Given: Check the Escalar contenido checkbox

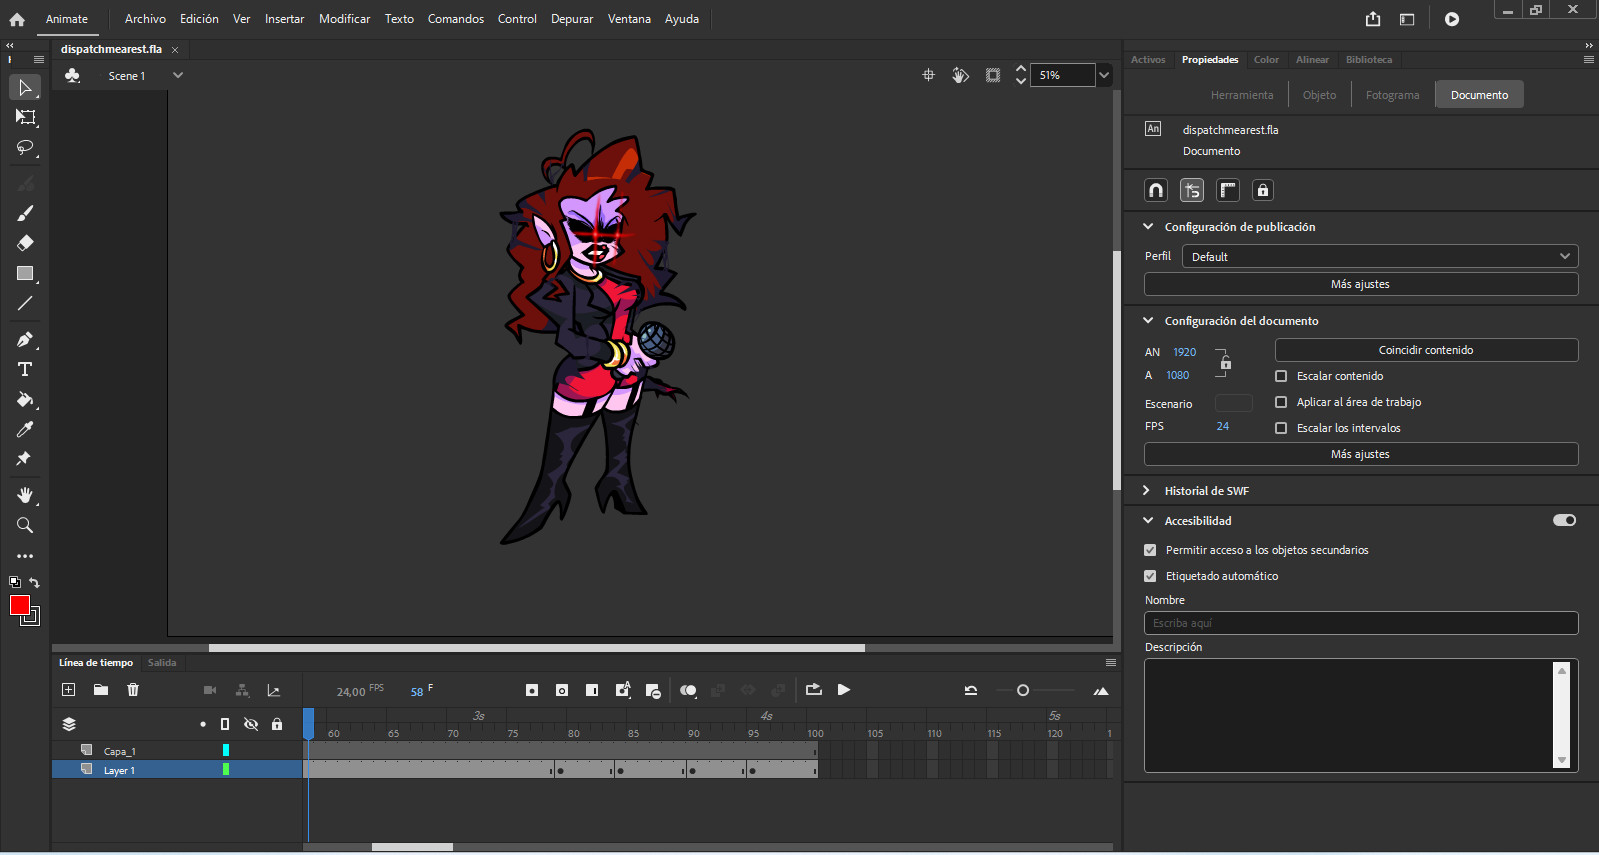Looking at the screenshot, I should point(1281,376).
